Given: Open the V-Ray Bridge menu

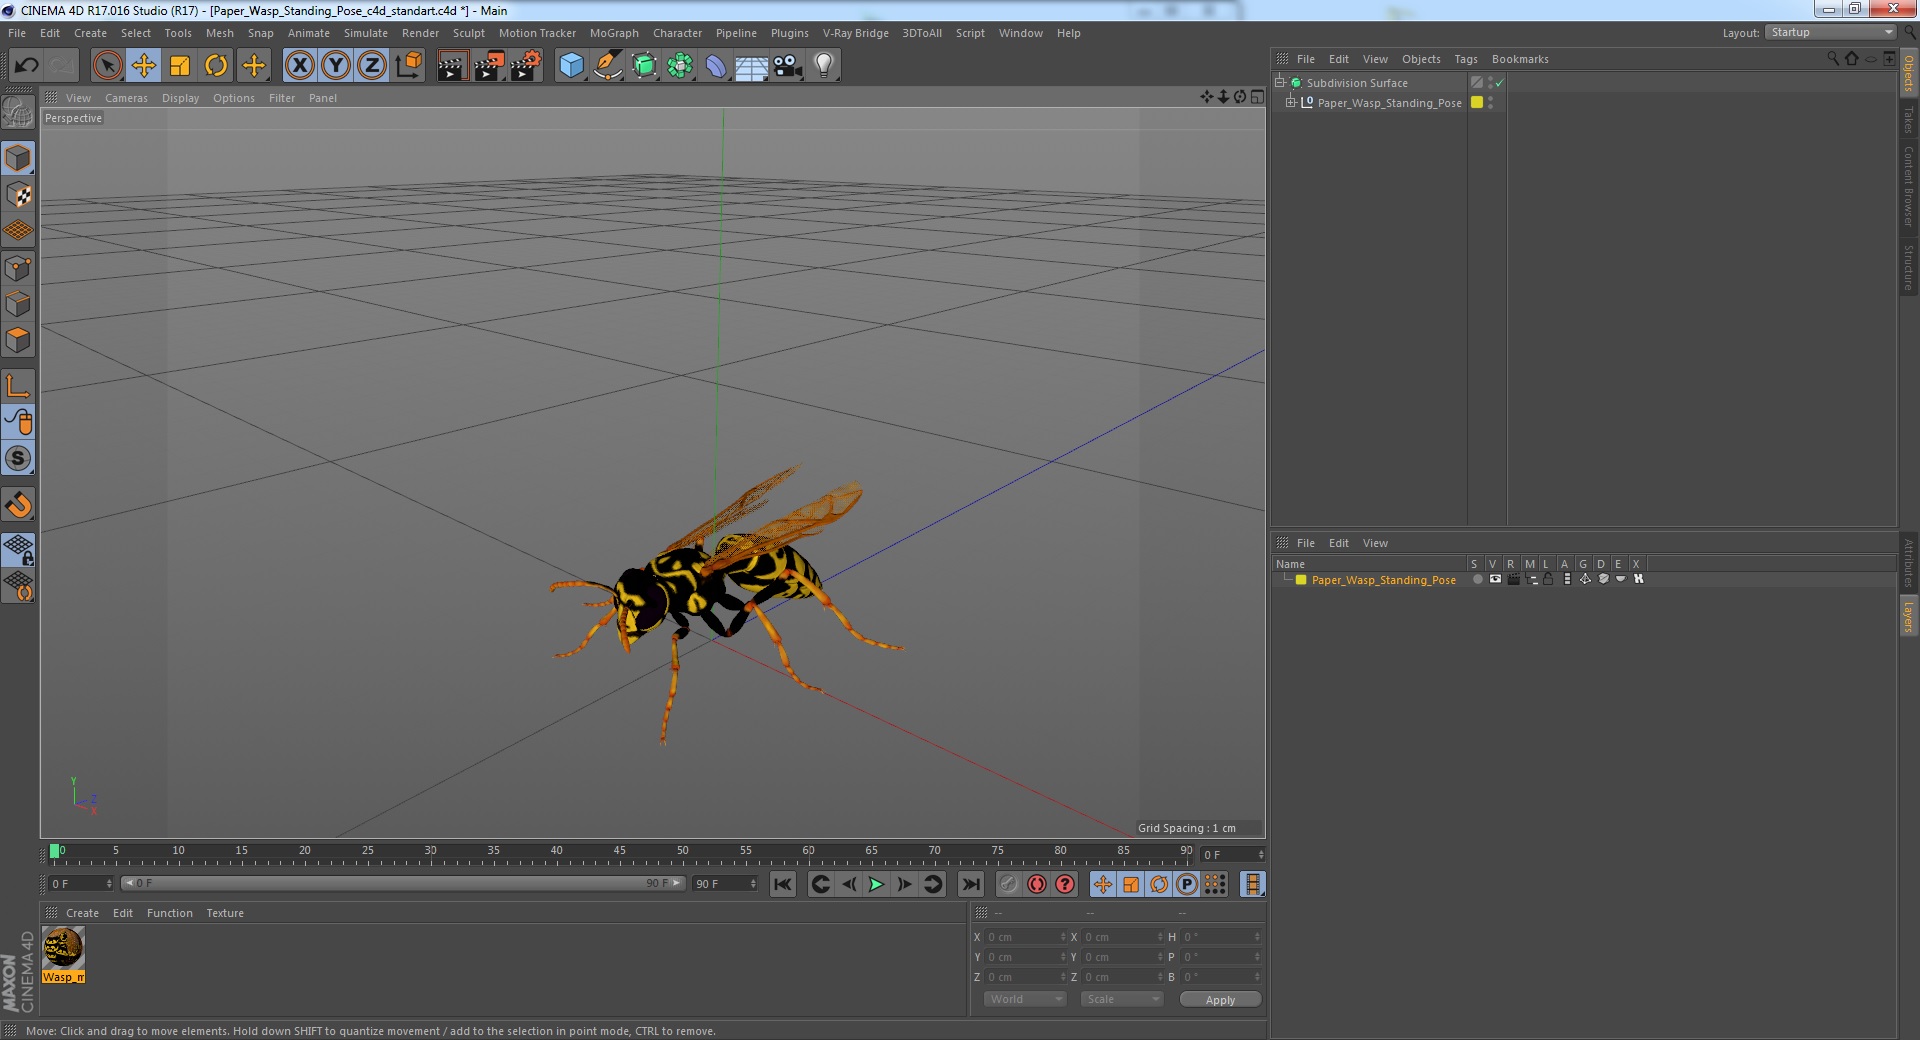Looking at the screenshot, I should (x=855, y=33).
